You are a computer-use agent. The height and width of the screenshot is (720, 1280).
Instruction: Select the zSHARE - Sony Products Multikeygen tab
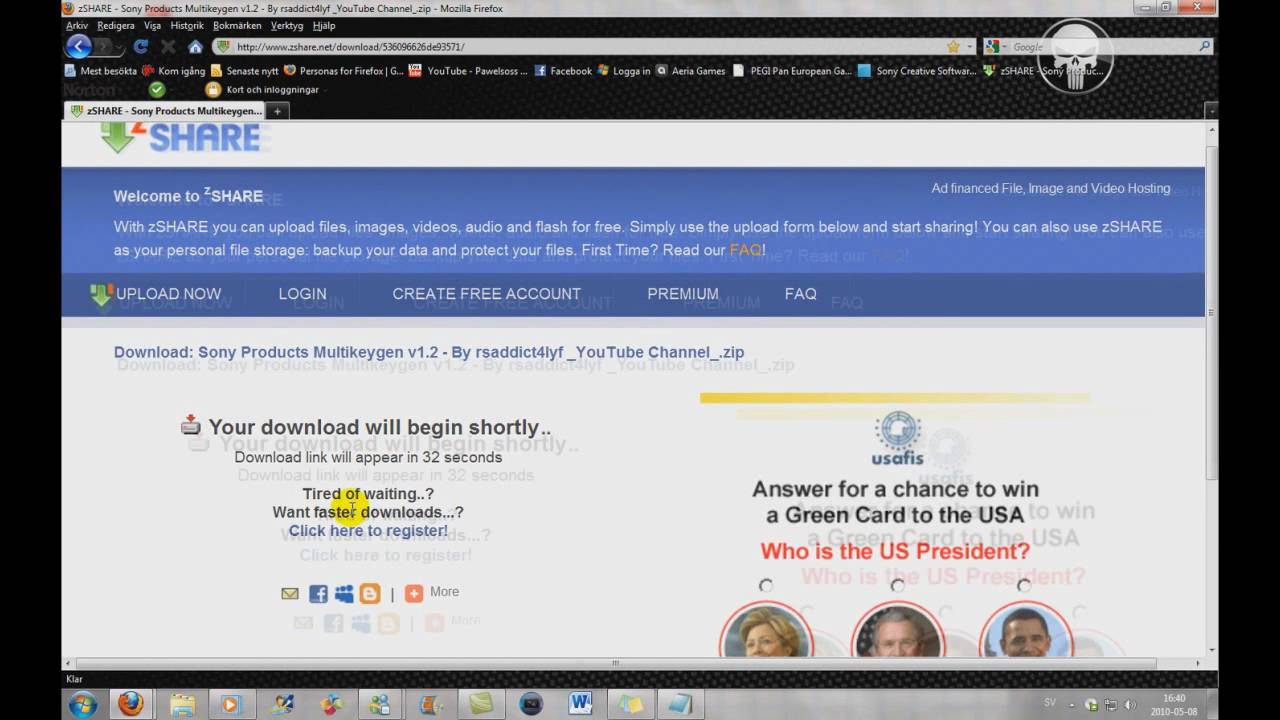(x=163, y=111)
